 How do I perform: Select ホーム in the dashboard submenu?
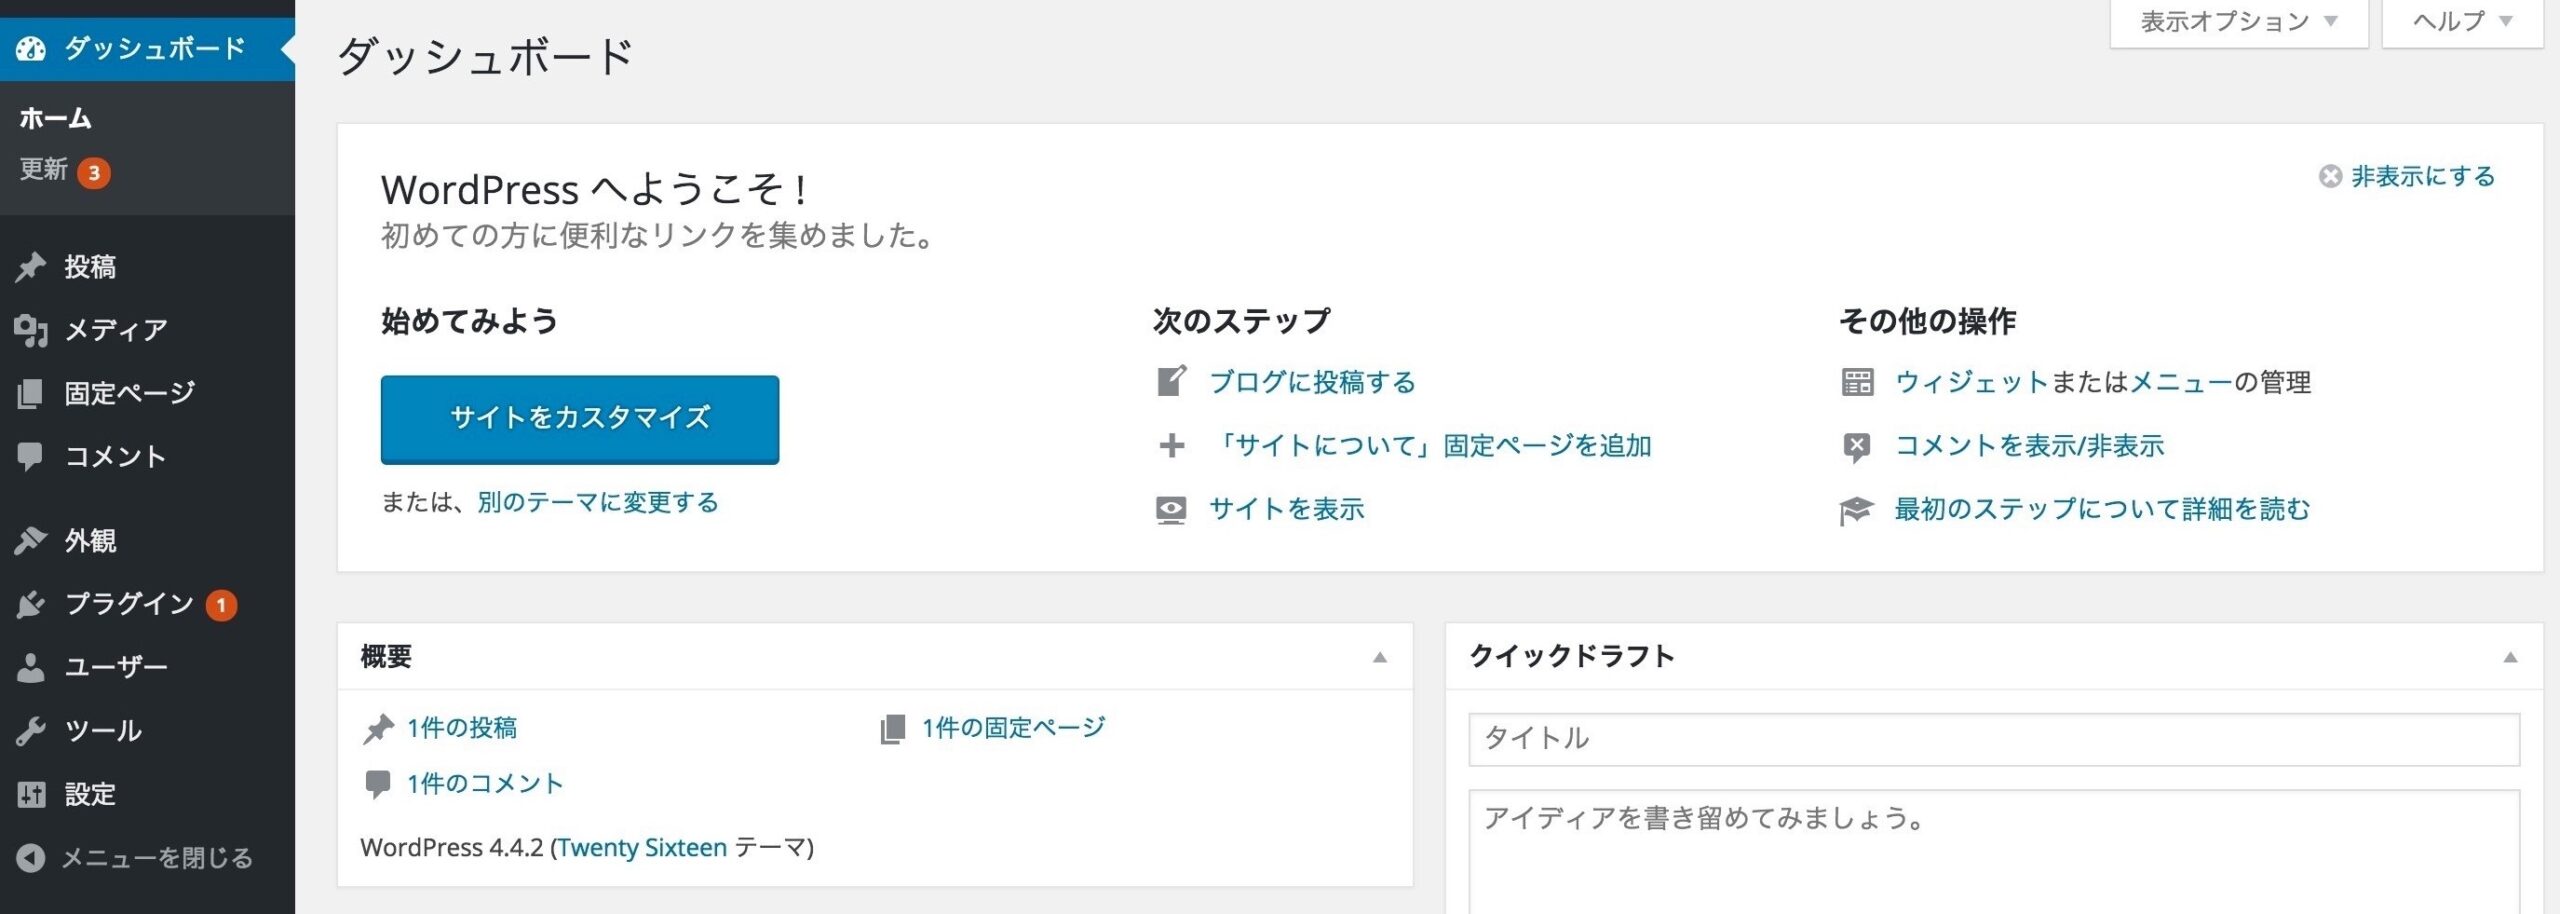(56, 118)
